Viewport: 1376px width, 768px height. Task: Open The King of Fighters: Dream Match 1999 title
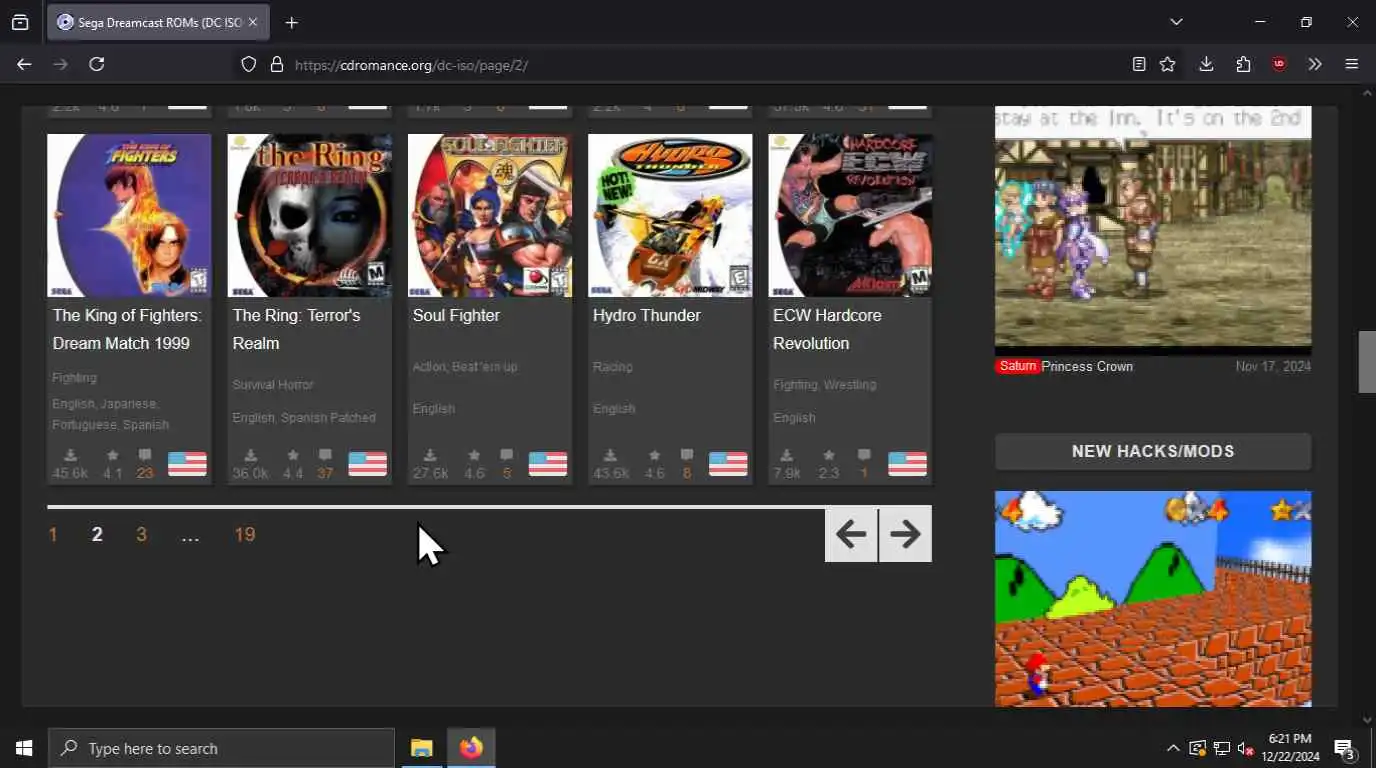127,329
